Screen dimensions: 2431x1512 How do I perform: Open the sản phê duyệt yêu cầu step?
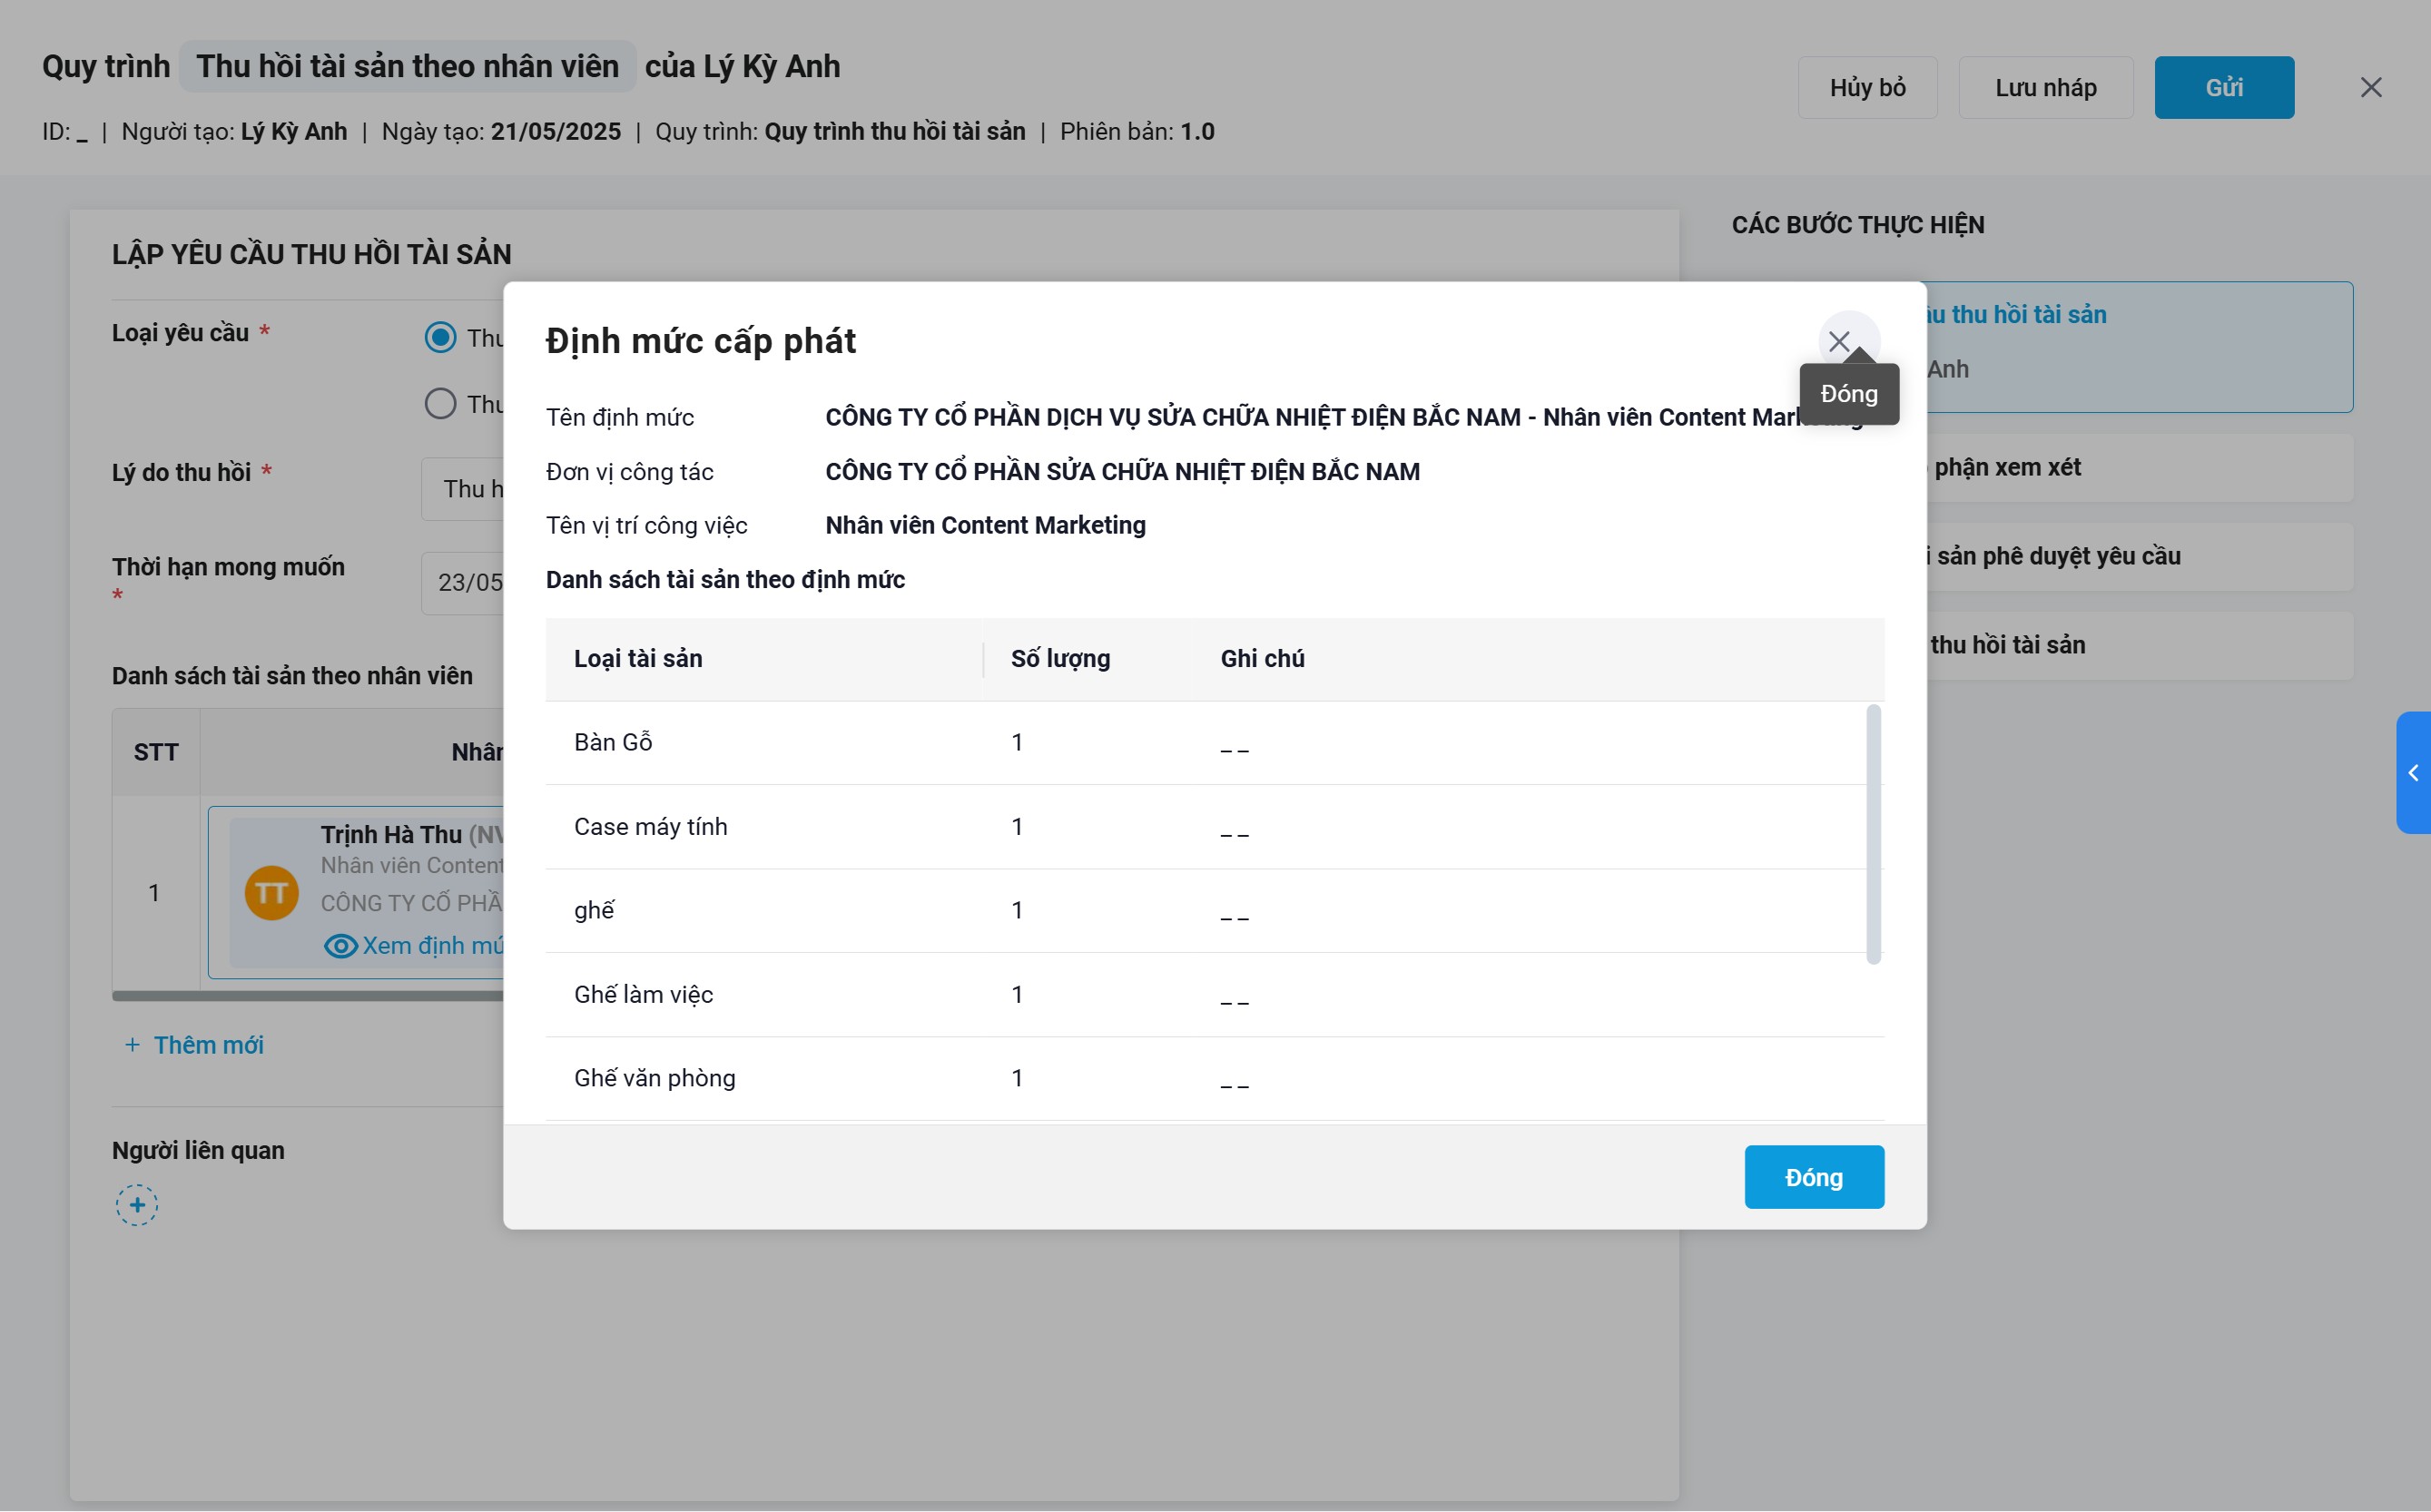2140,557
